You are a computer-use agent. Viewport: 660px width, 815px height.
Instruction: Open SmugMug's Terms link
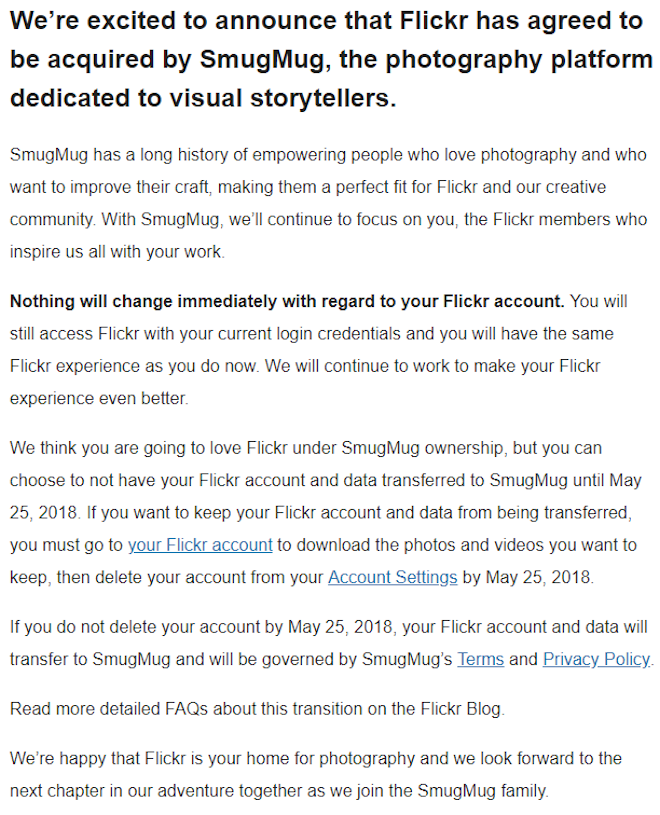[481, 659]
